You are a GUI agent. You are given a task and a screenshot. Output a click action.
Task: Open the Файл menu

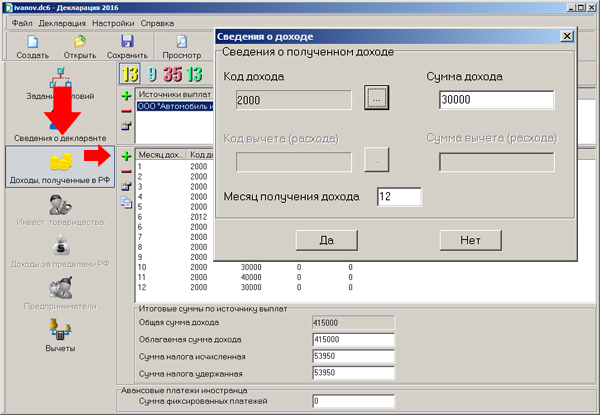tap(22, 23)
